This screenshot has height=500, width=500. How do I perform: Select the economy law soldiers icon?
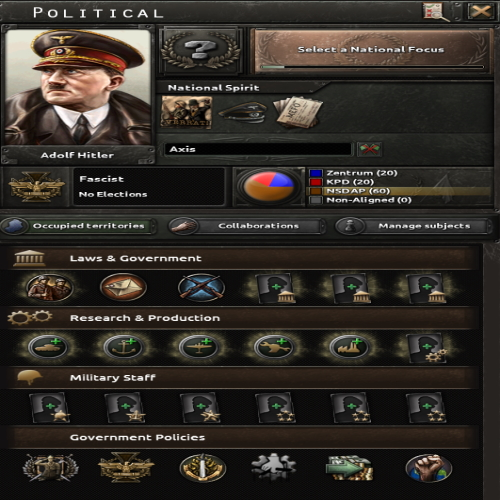click(50, 288)
